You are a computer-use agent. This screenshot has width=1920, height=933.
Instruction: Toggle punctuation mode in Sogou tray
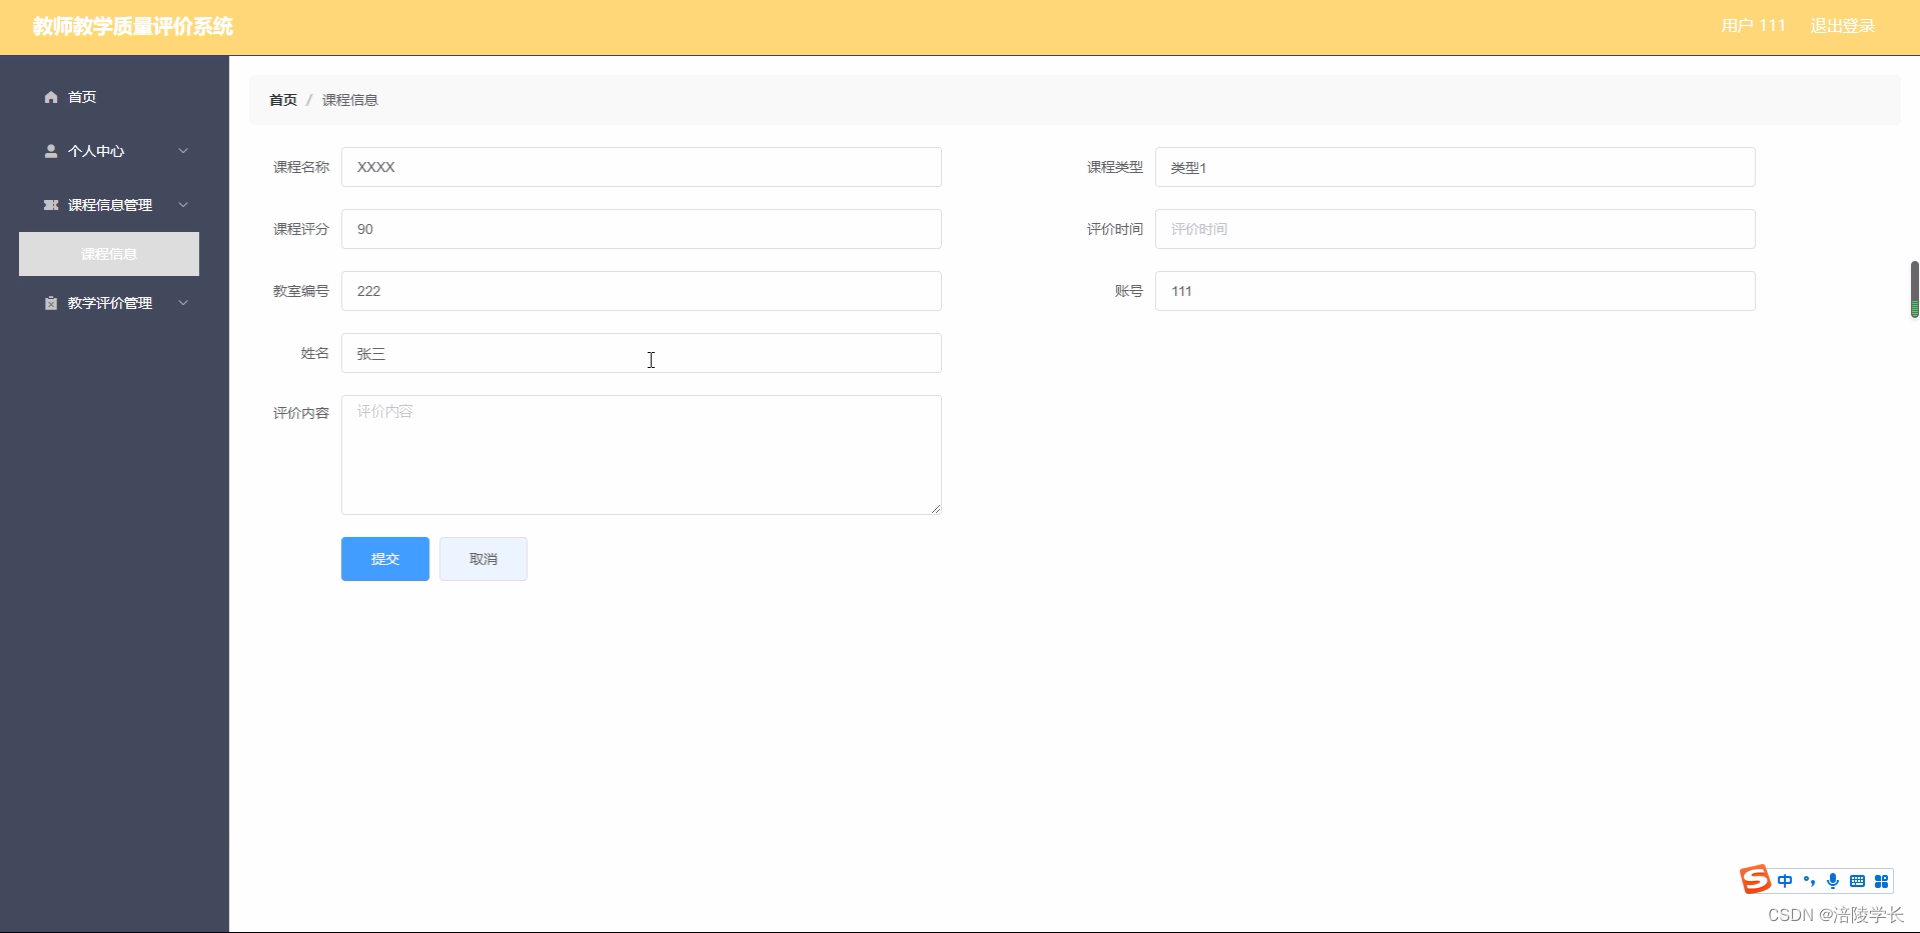(1810, 881)
